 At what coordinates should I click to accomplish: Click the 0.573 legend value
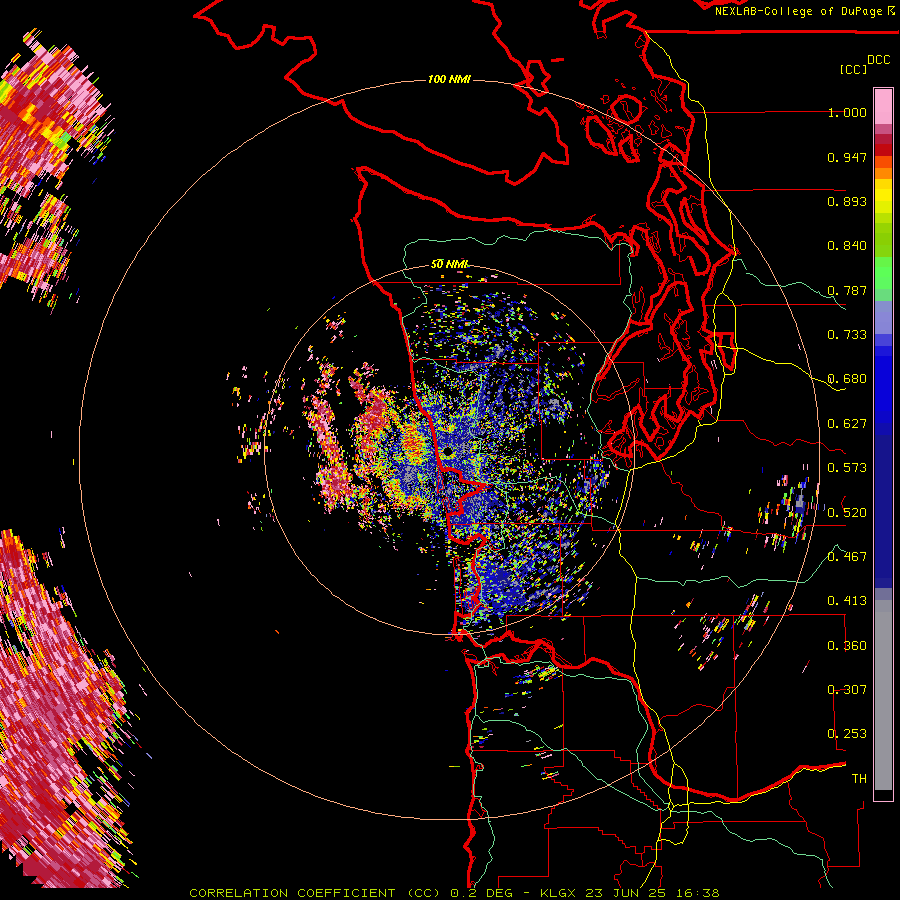click(x=847, y=468)
